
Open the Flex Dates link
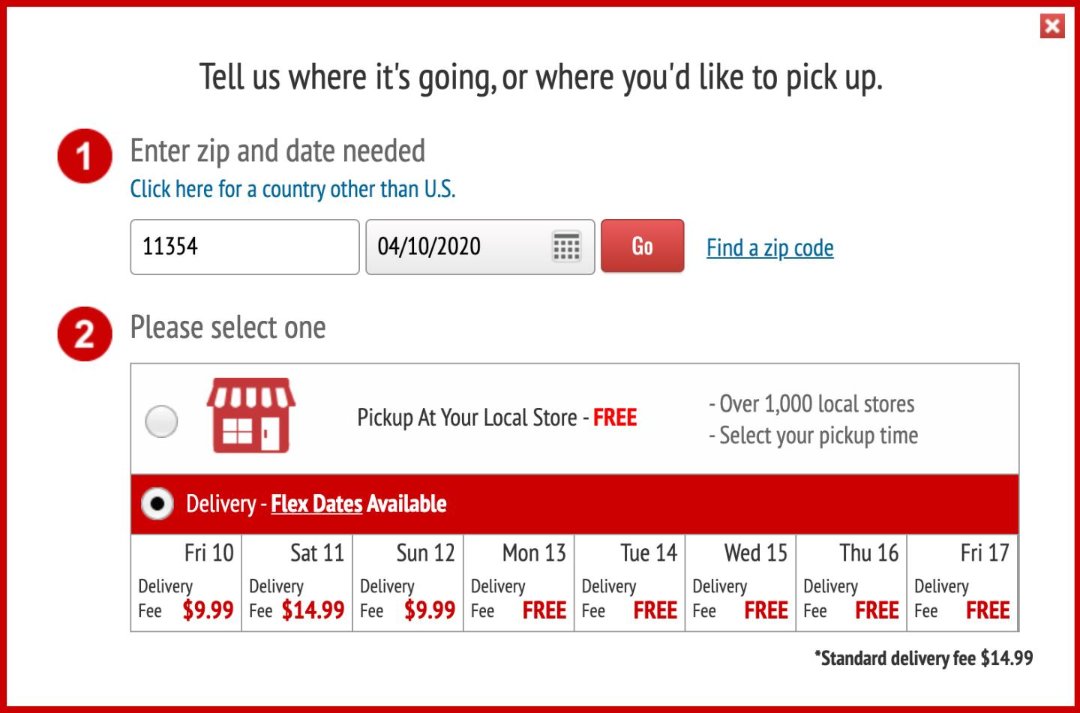316,504
